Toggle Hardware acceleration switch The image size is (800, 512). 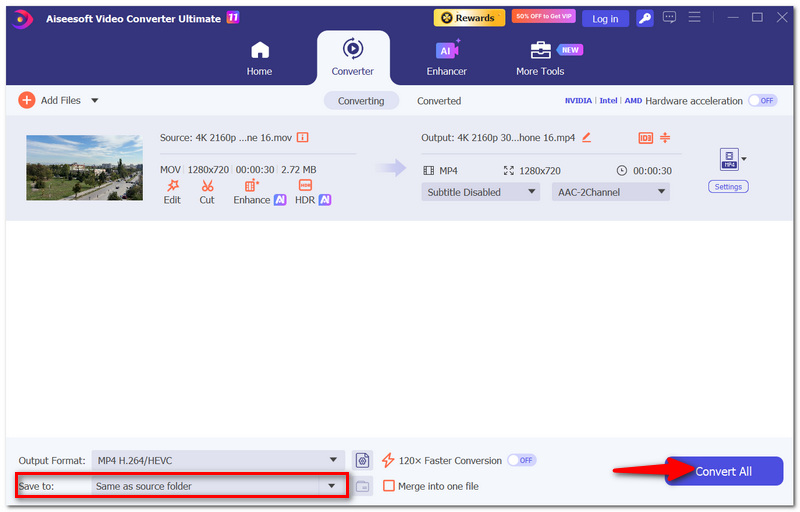[x=763, y=100]
